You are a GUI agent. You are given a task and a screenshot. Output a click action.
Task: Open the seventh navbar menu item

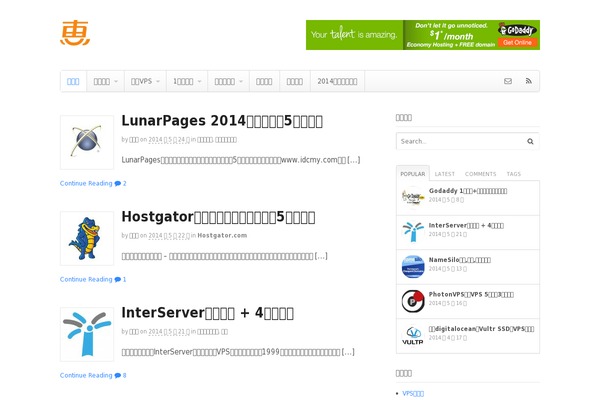click(295, 81)
